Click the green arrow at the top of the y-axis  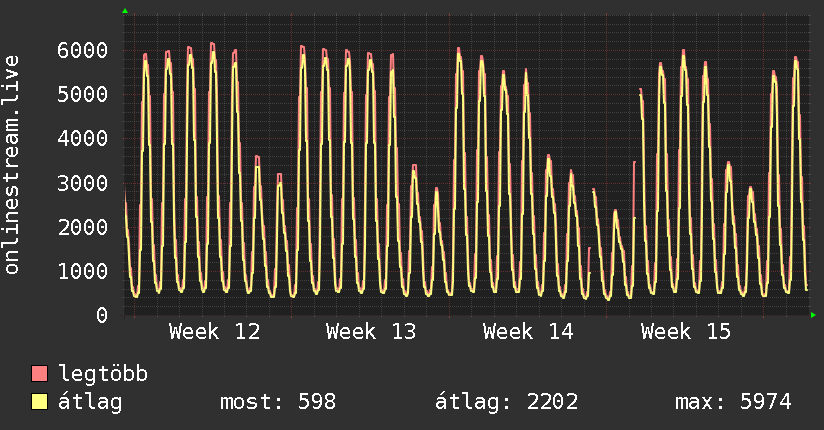(125, 11)
